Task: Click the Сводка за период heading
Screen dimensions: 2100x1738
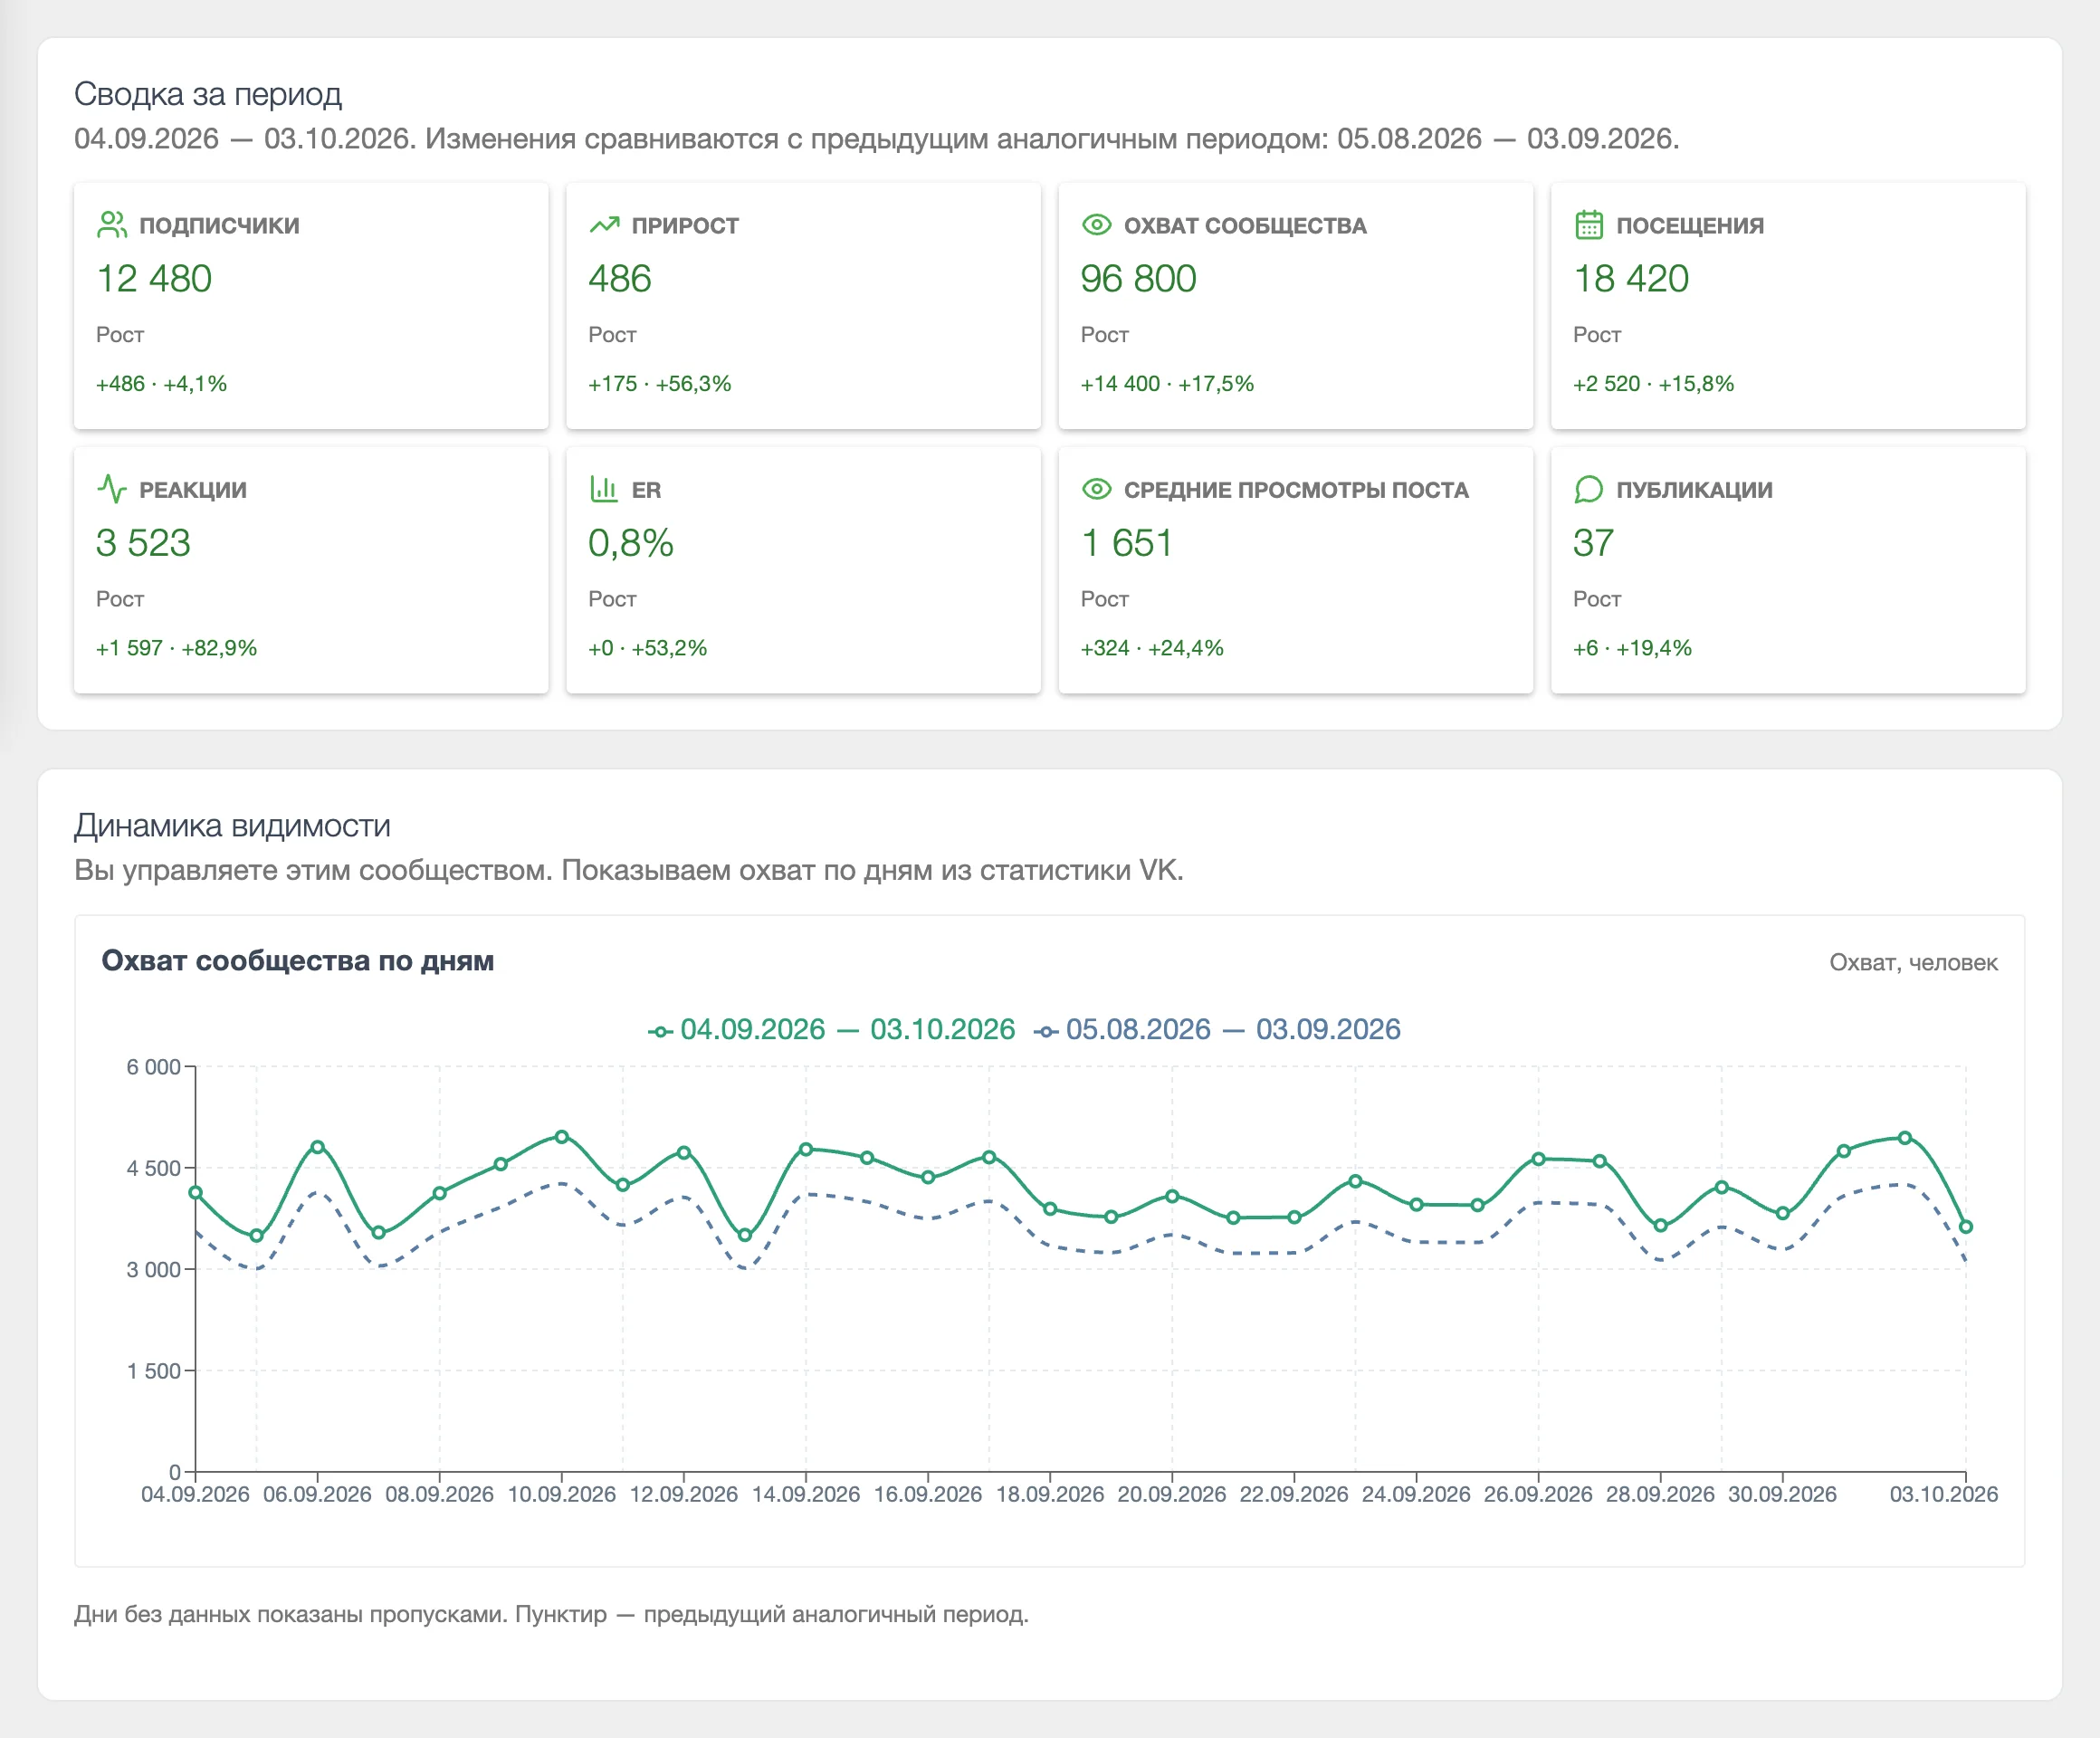Action: click(x=208, y=95)
